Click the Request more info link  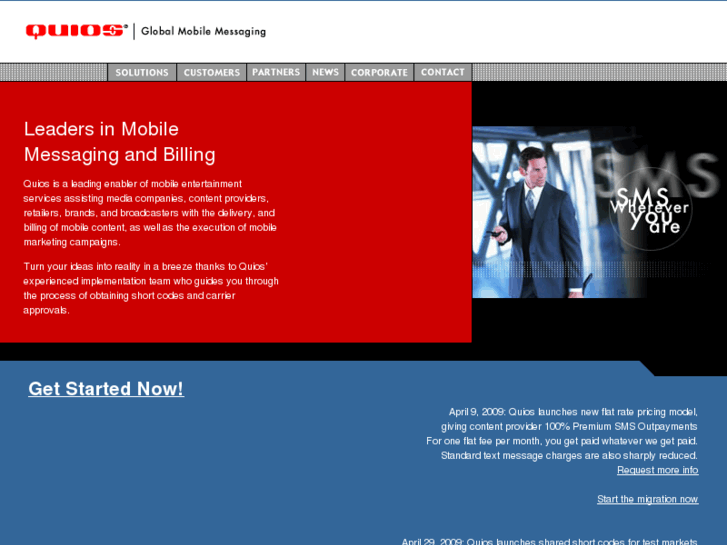pos(657,470)
